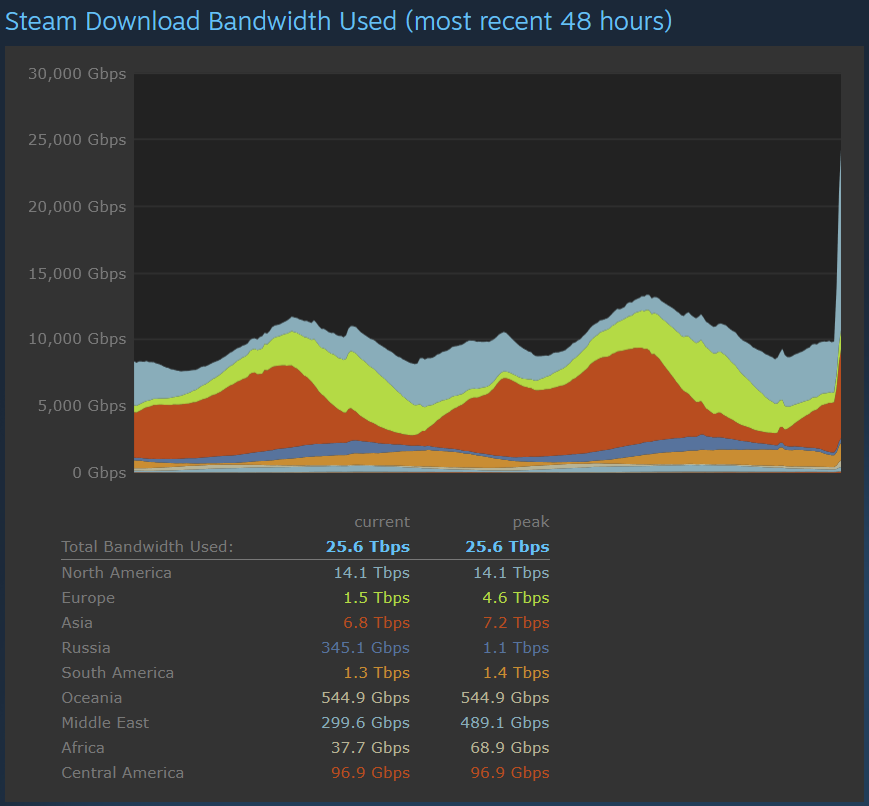
Task: Select the Oceania row label
Action: coord(91,697)
